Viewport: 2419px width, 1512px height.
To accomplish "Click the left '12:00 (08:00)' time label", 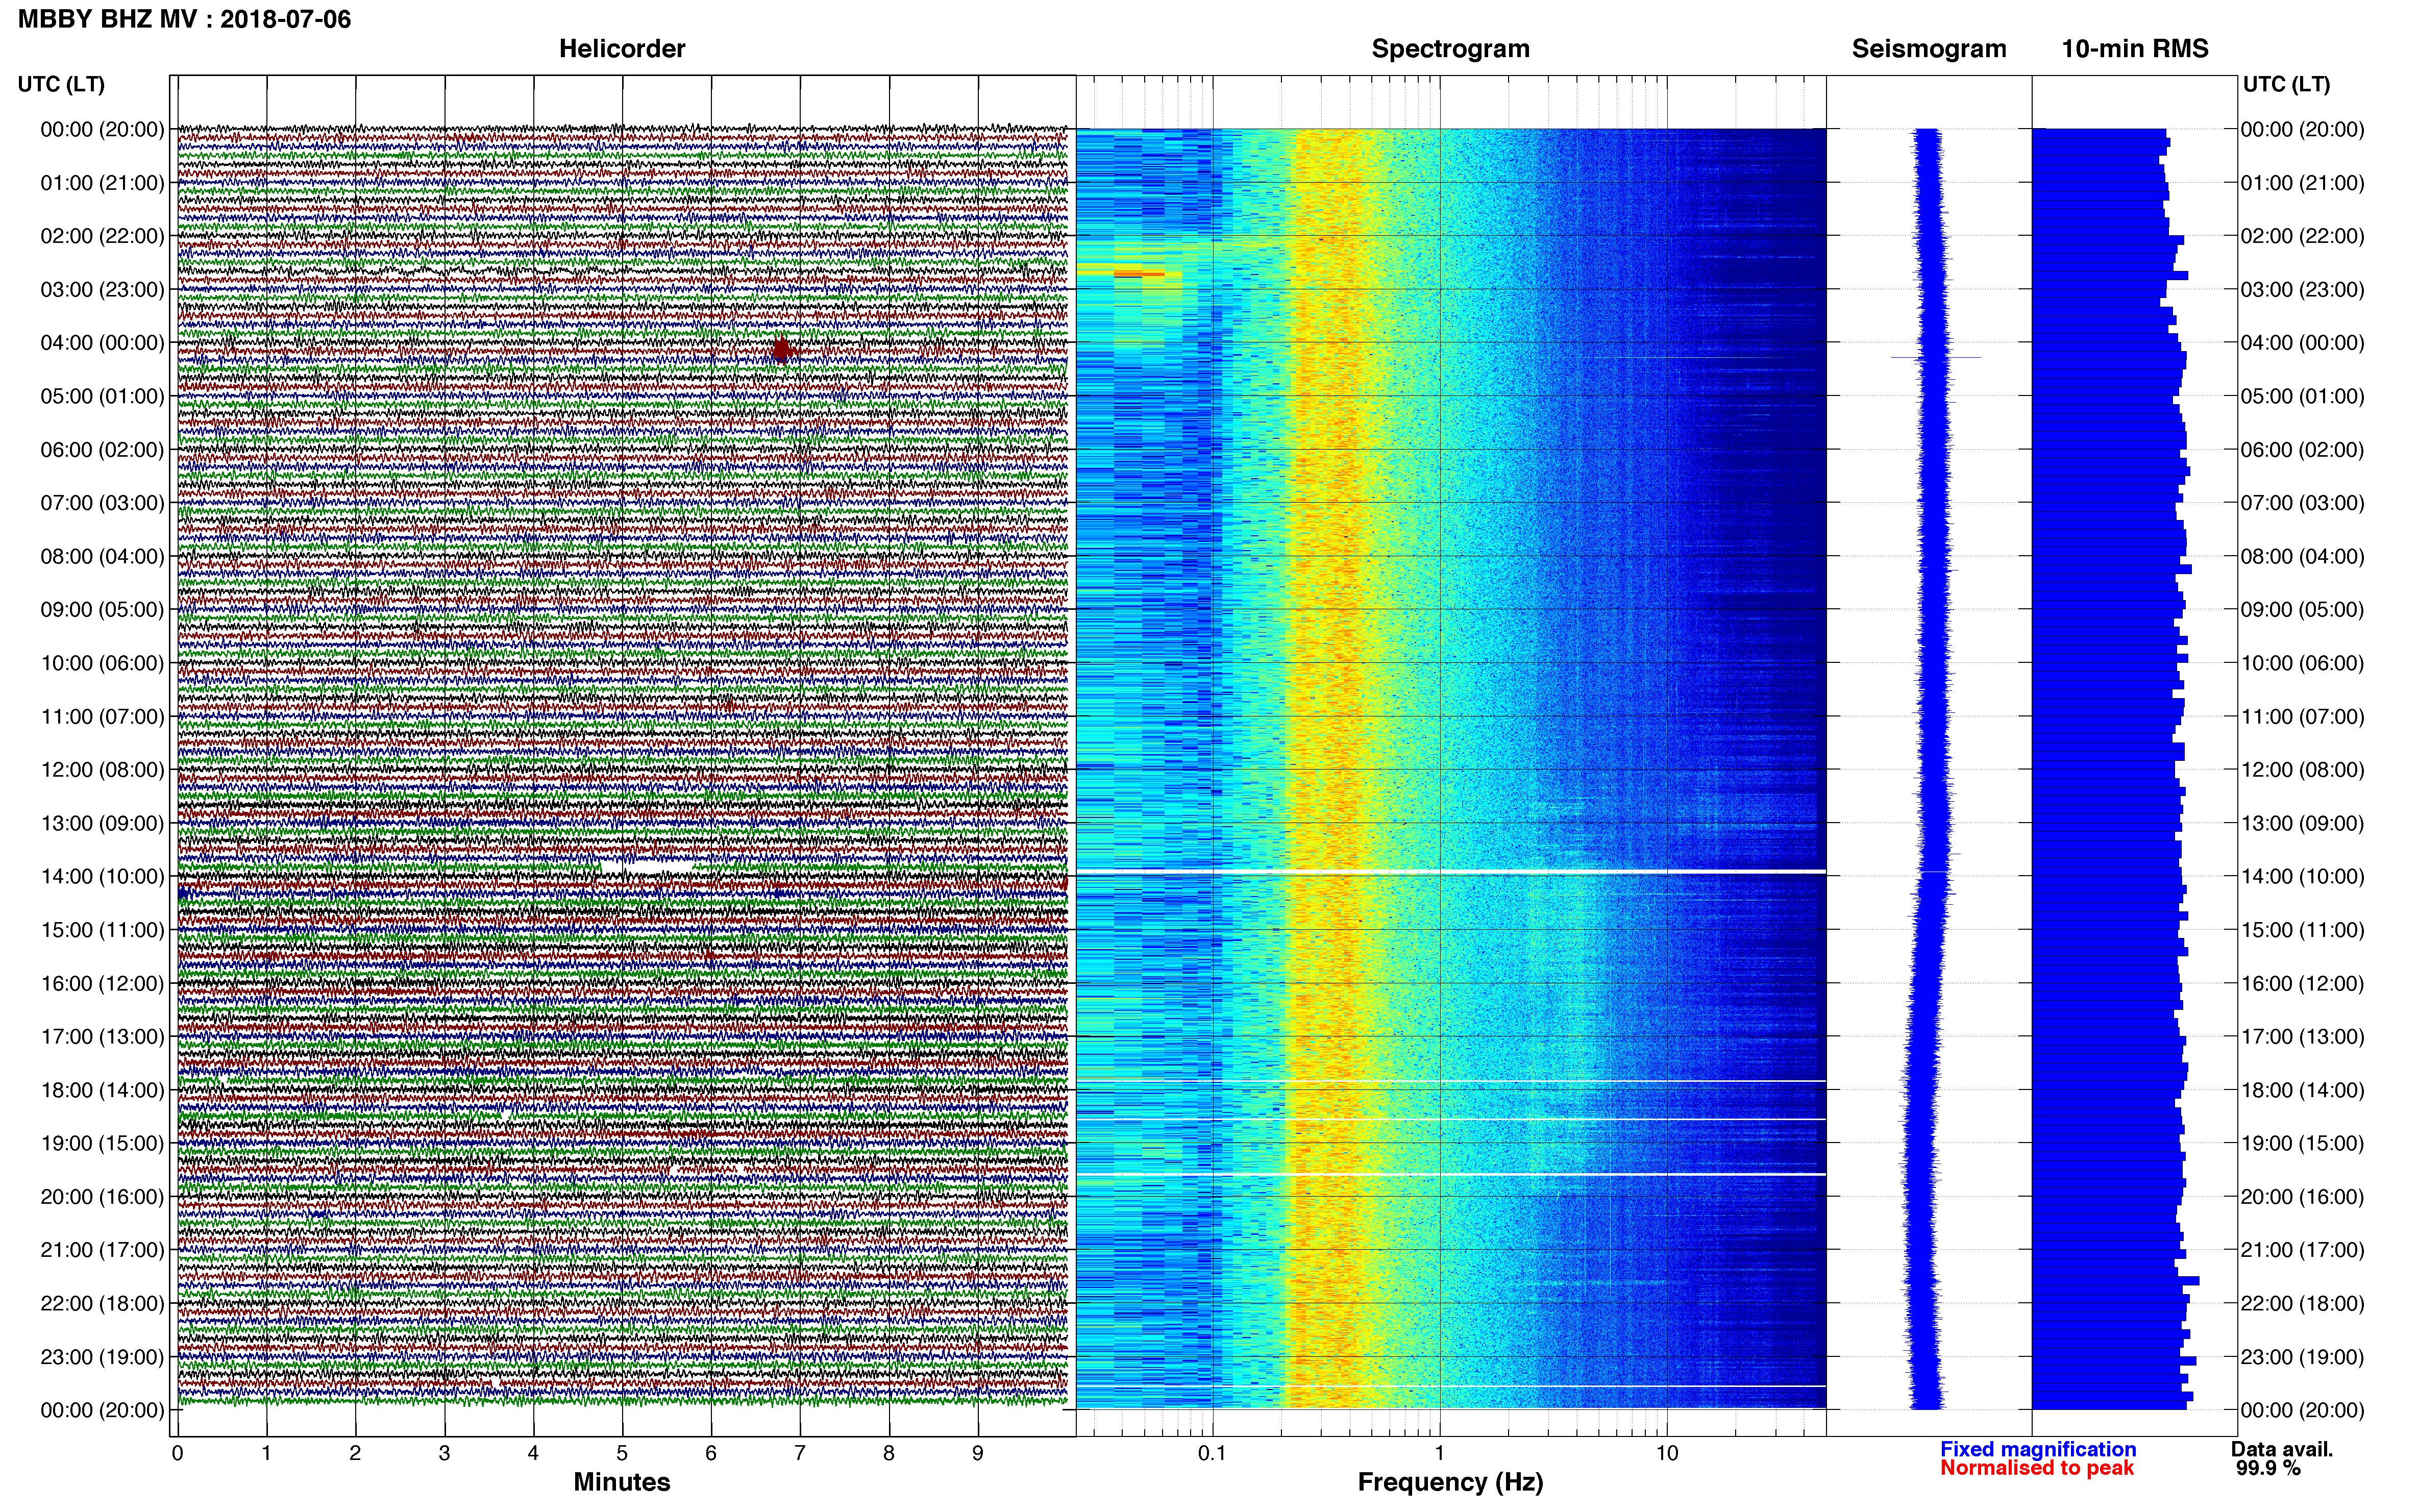I will [102, 770].
